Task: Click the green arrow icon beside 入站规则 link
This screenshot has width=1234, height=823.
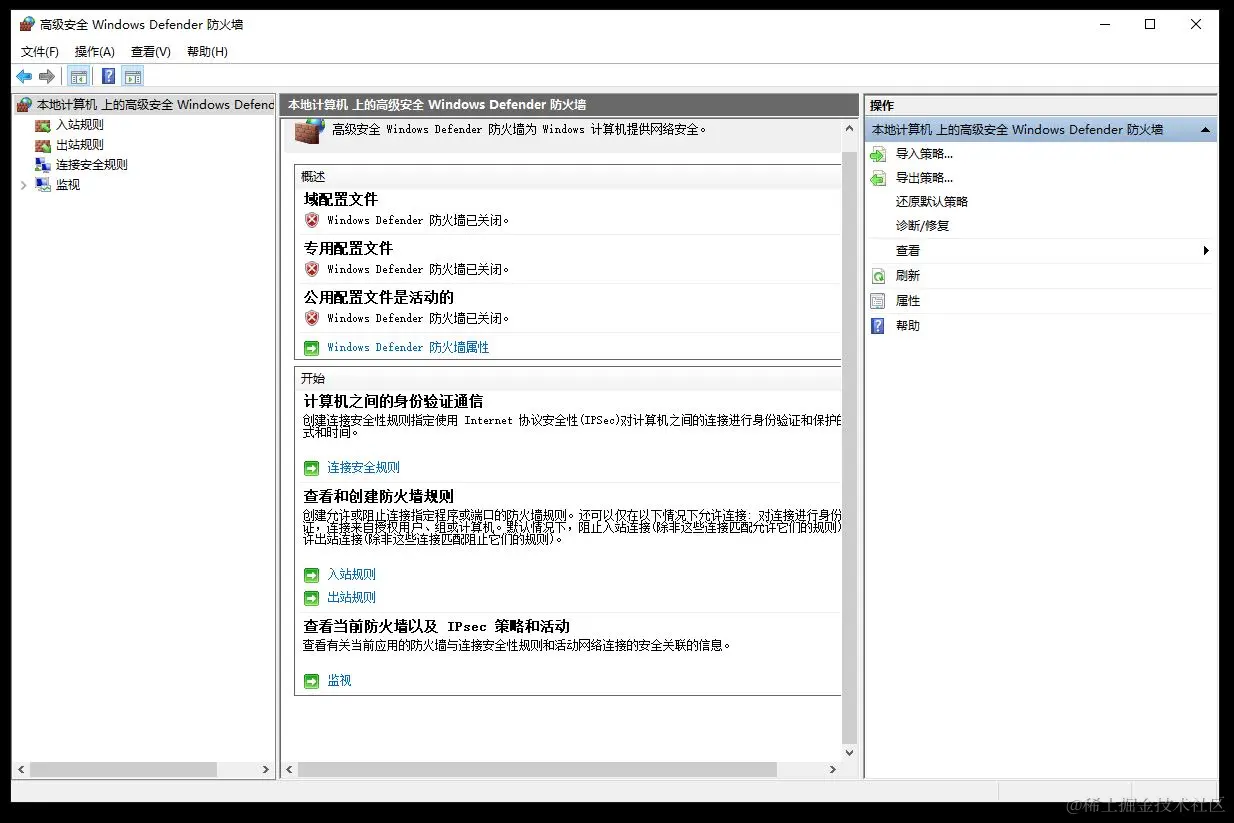Action: click(x=312, y=575)
